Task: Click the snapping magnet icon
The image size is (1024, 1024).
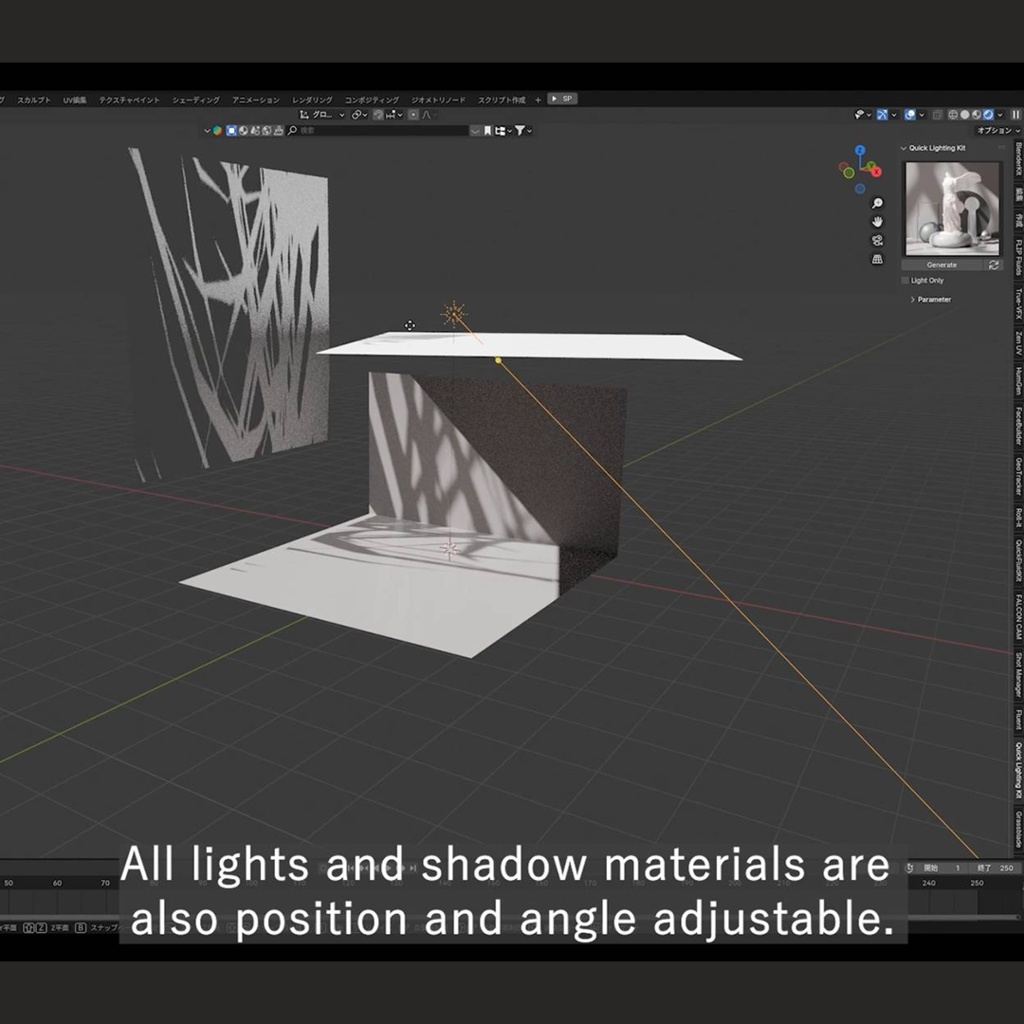Action: point(377,115)
